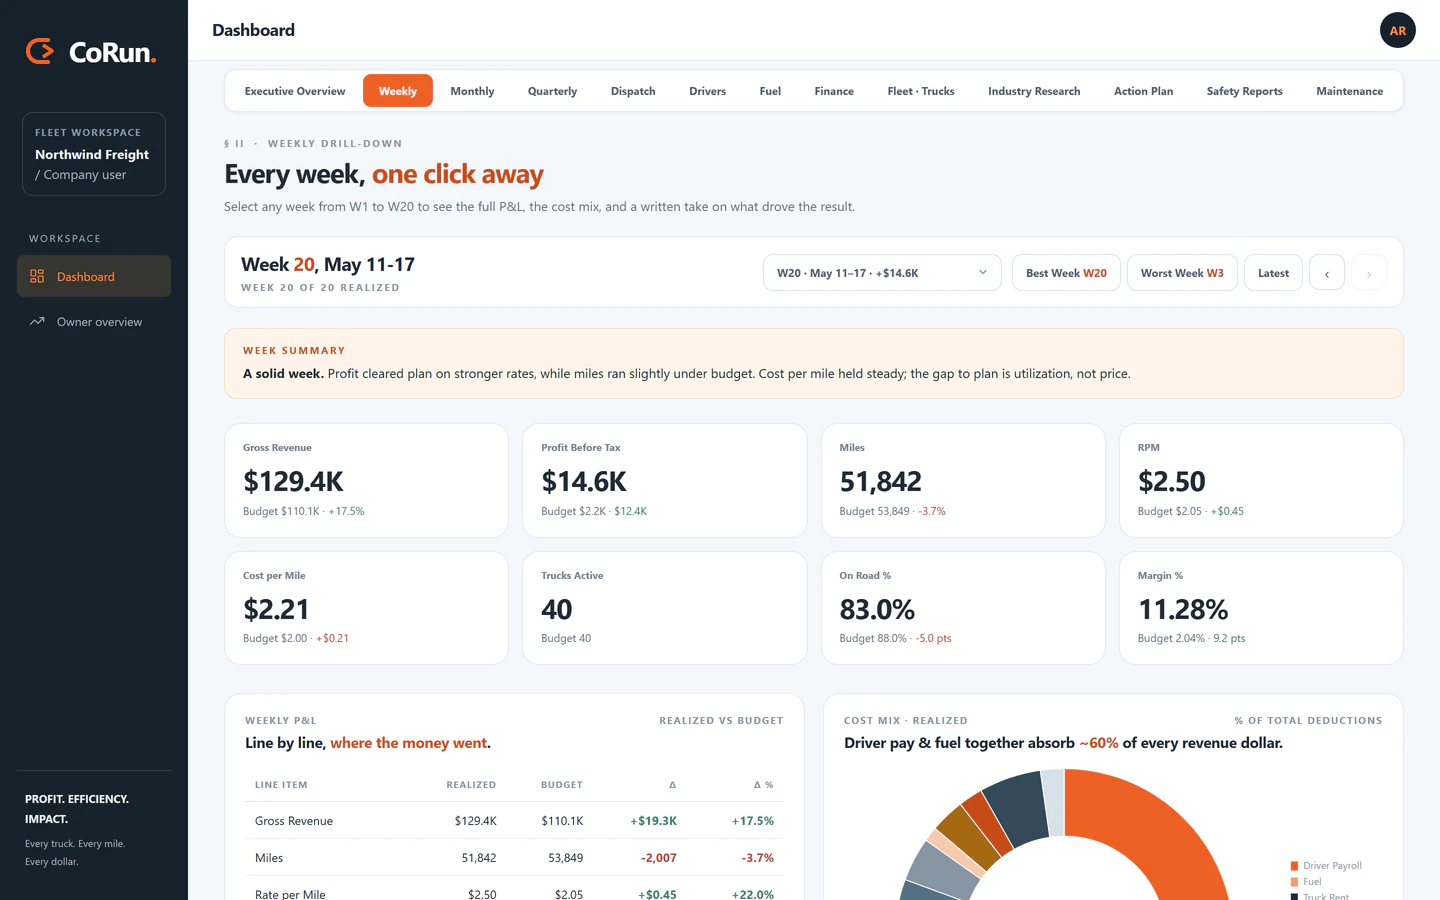Click the On Road 83.0% value
Screen dimensions: 1440x900
click(877, 609)
